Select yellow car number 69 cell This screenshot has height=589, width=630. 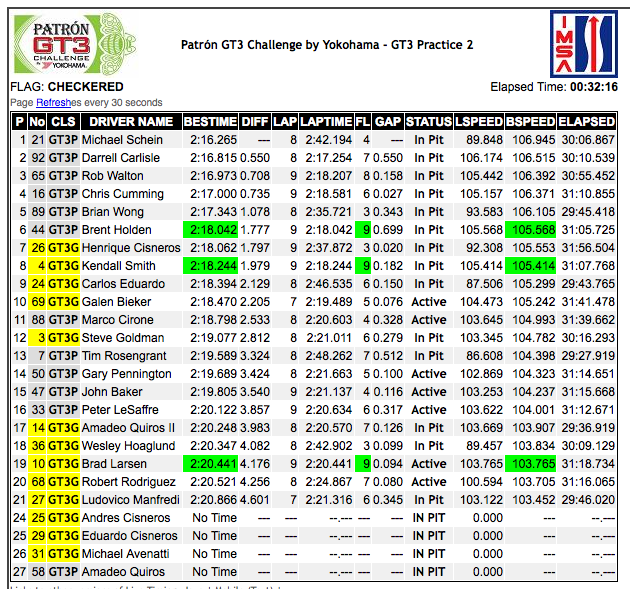(38, 302)
